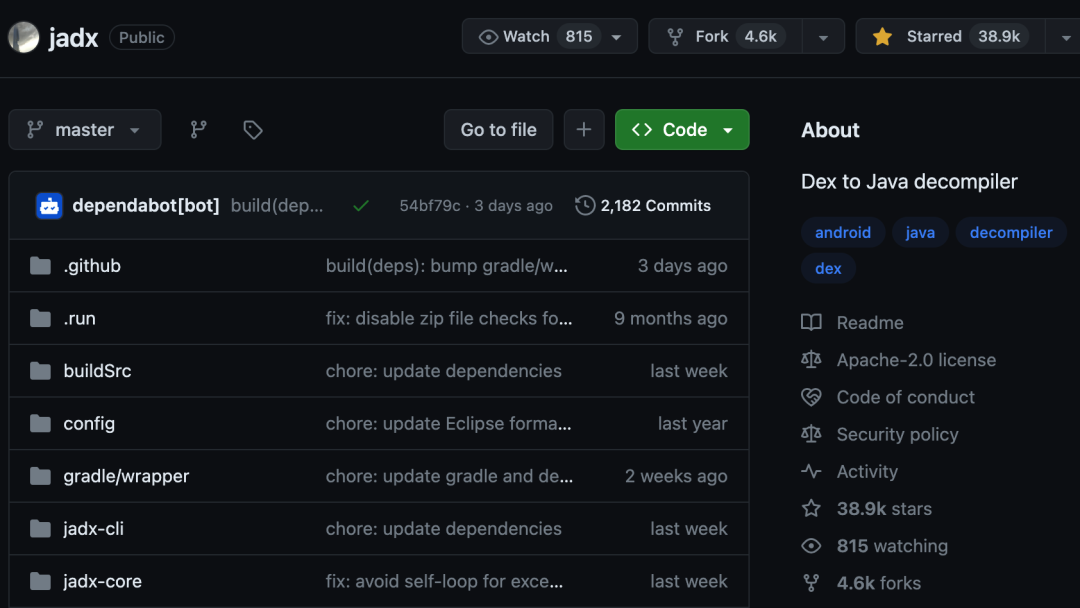Viewport: 1080px width, 608px height.
Task: Open commit hash 54bf79c
Action: pos(430,205)
